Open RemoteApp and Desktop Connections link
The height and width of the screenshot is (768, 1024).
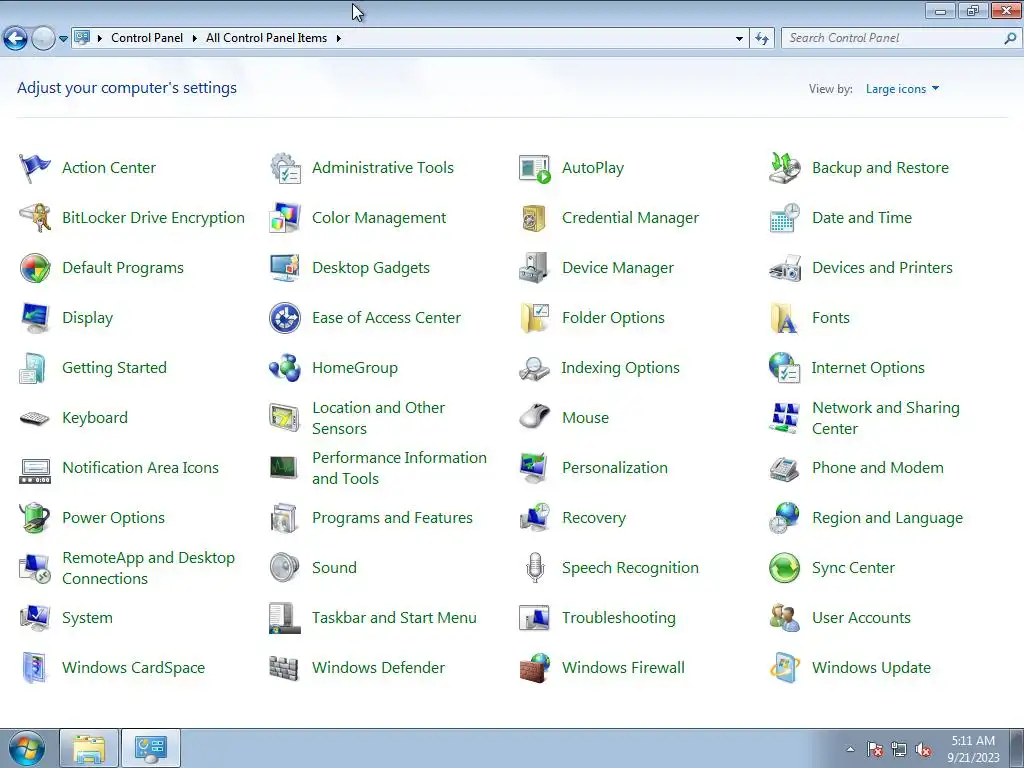(x=148, y=568)
